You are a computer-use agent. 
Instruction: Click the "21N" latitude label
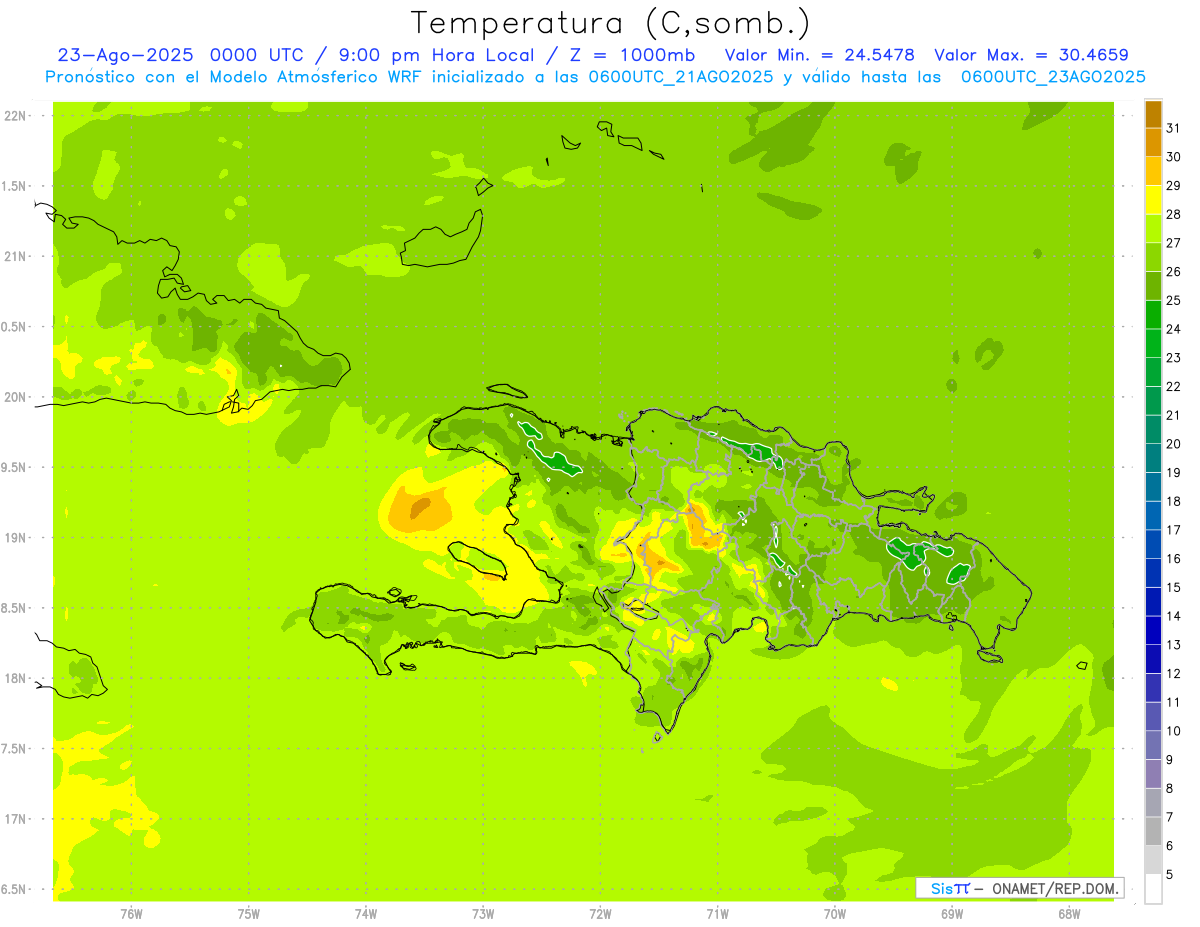click(x=16, y=256)
